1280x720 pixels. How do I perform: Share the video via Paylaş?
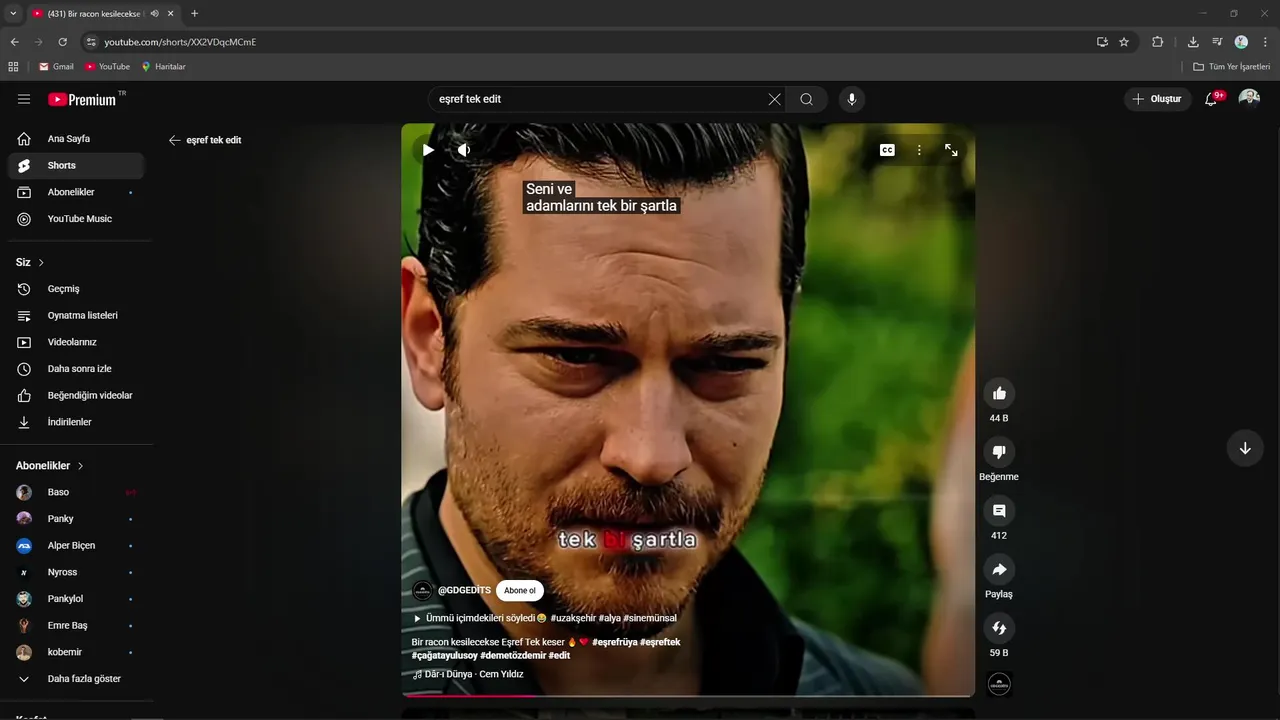pos(999,569)
